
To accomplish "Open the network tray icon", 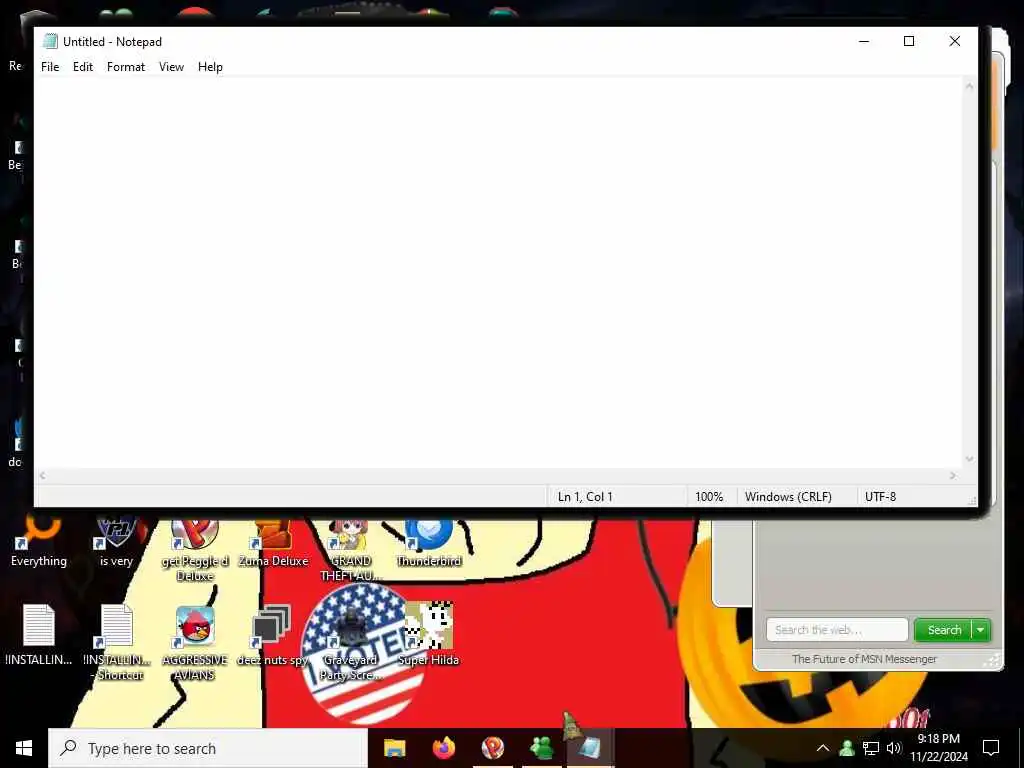I will pos(871,748).
